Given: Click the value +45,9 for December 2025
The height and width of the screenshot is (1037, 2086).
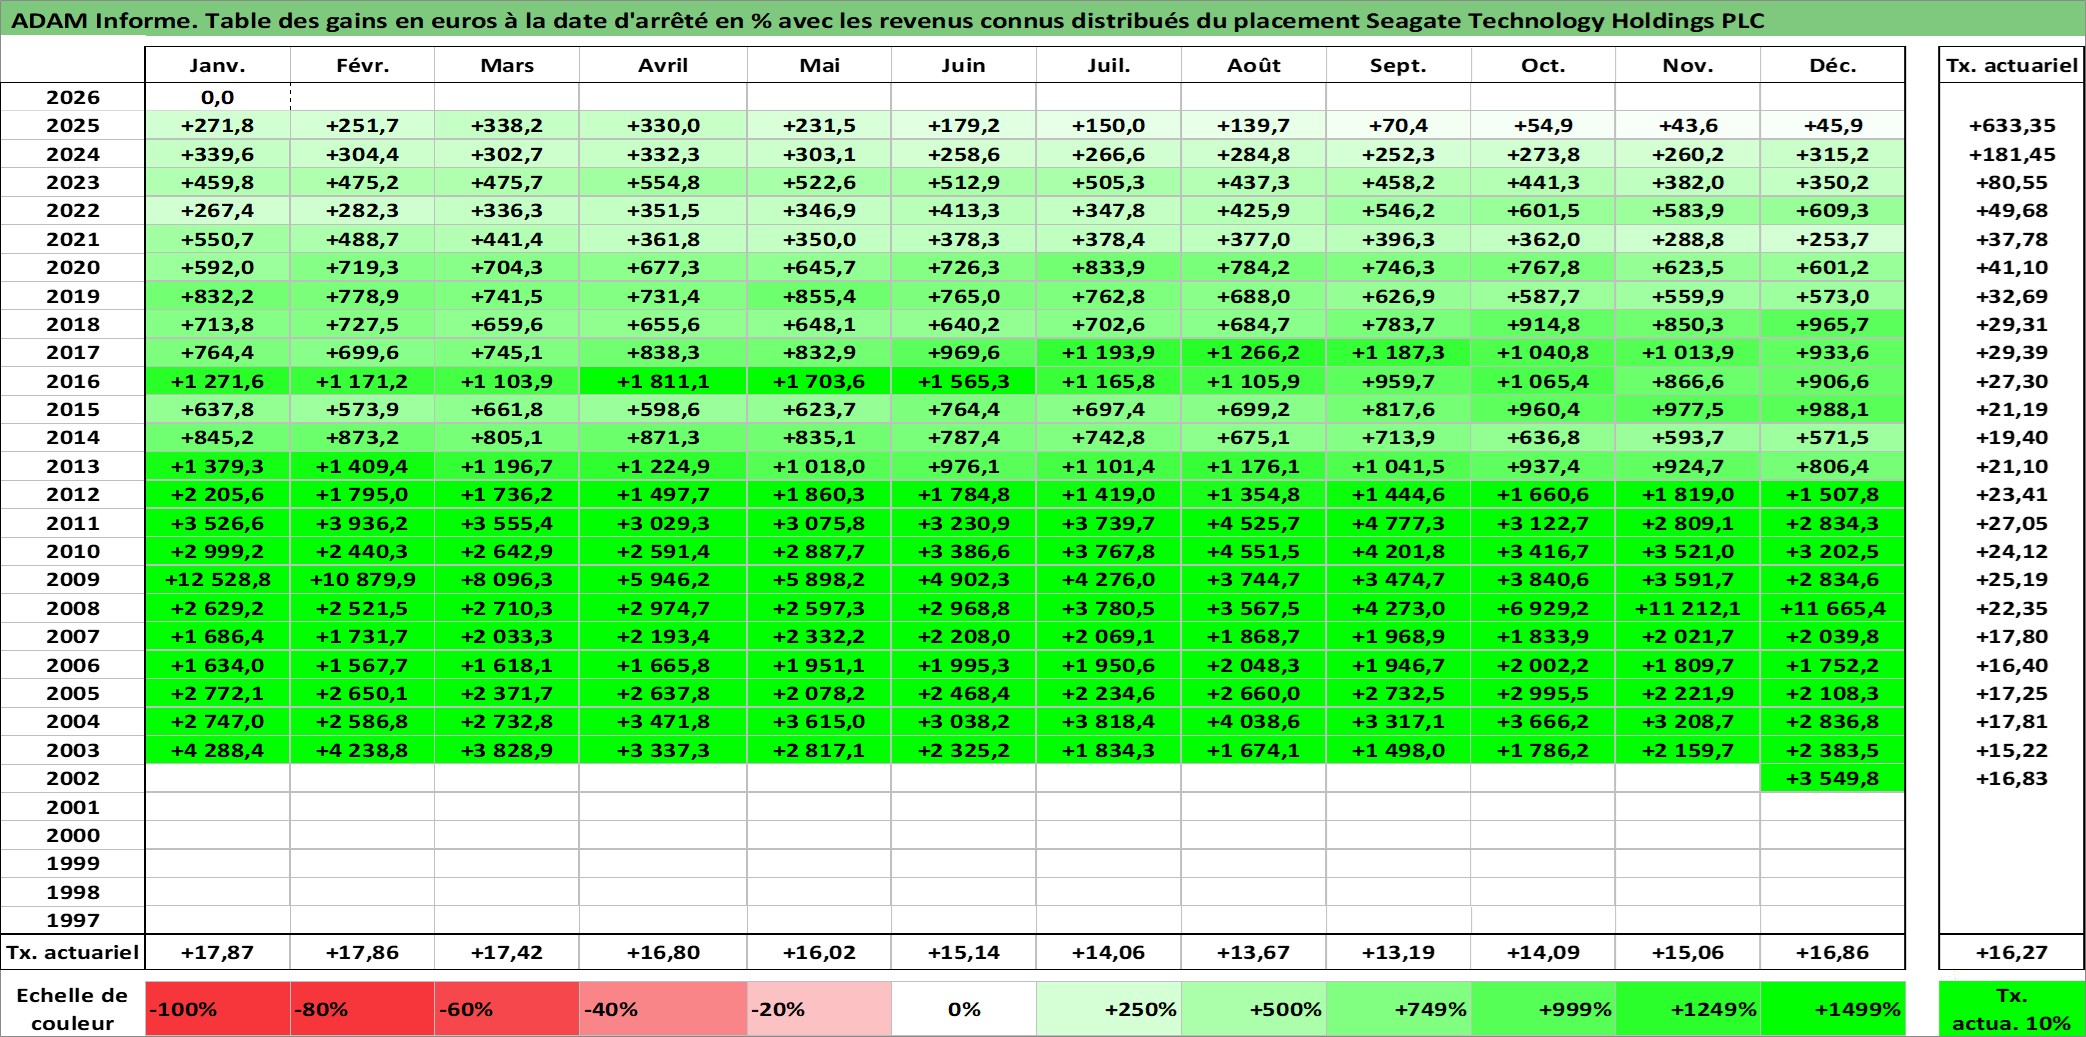Looking at the screenshot, I should click(x=1833, y=125).
